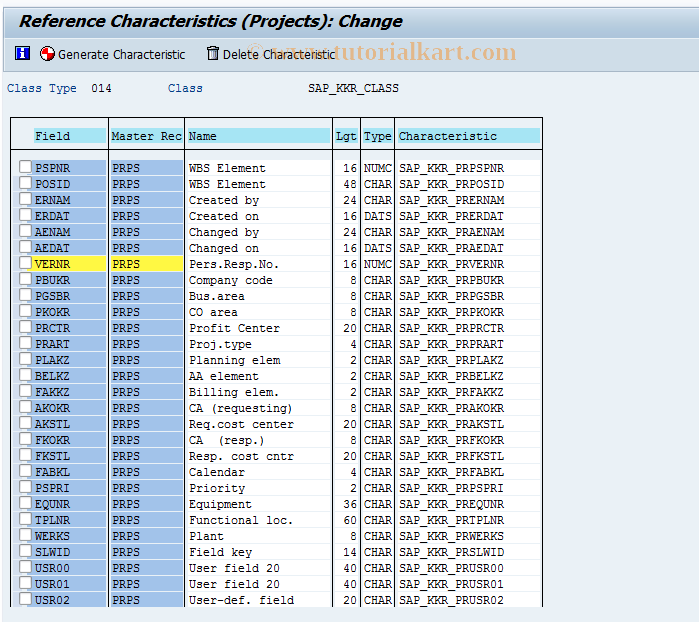Click Generate Characteristic button label

click(x=121, y=55)
